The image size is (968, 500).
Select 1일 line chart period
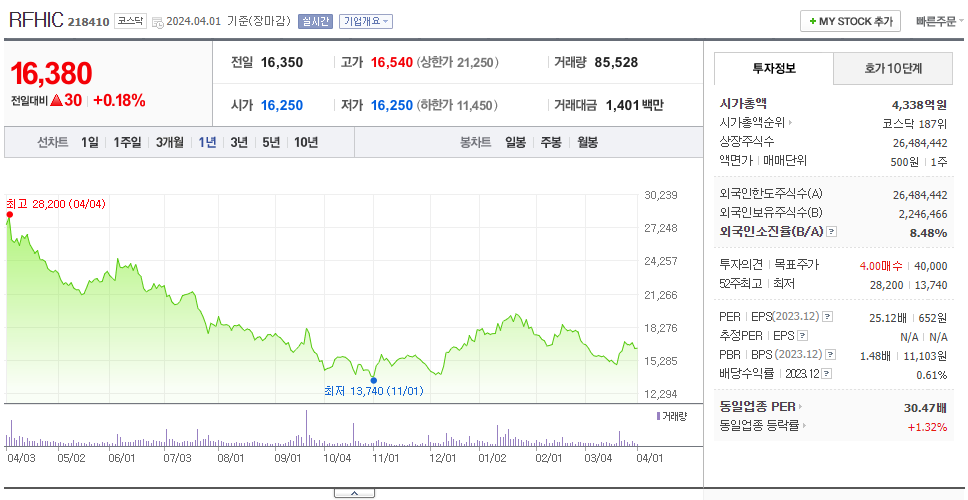[90, 143]
